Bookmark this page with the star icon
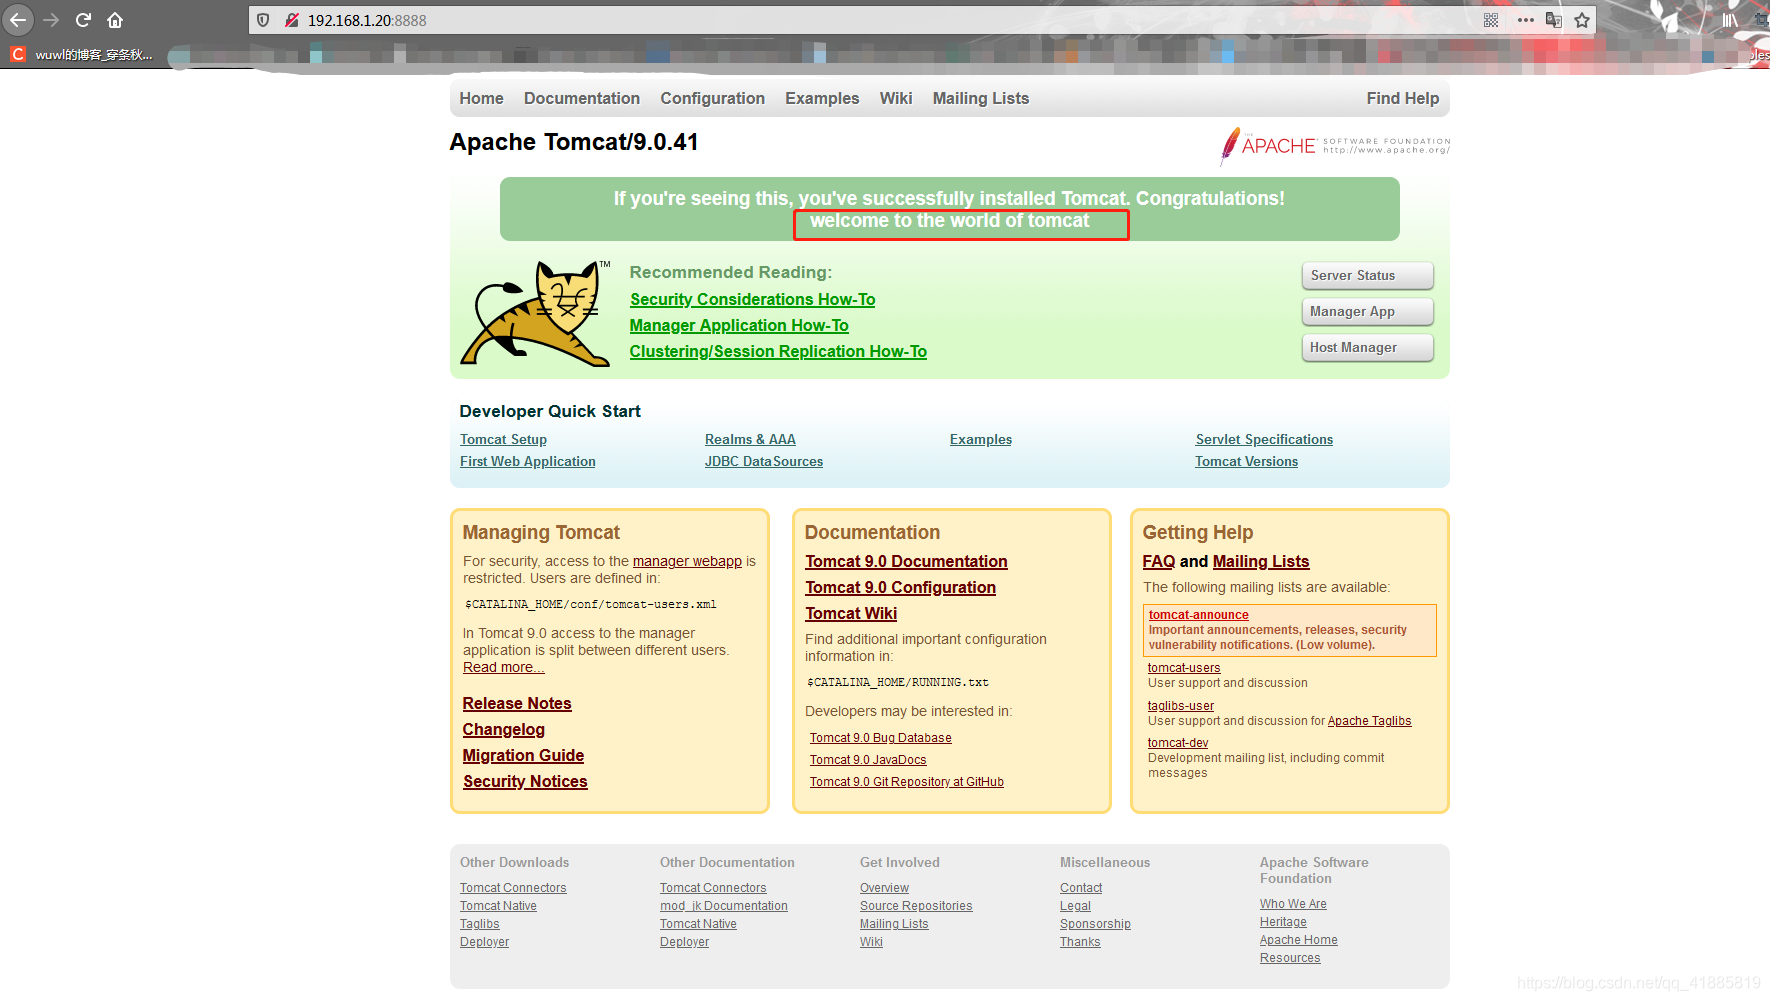Viewport: 1770px width, 1001px height. [1582, 20]
